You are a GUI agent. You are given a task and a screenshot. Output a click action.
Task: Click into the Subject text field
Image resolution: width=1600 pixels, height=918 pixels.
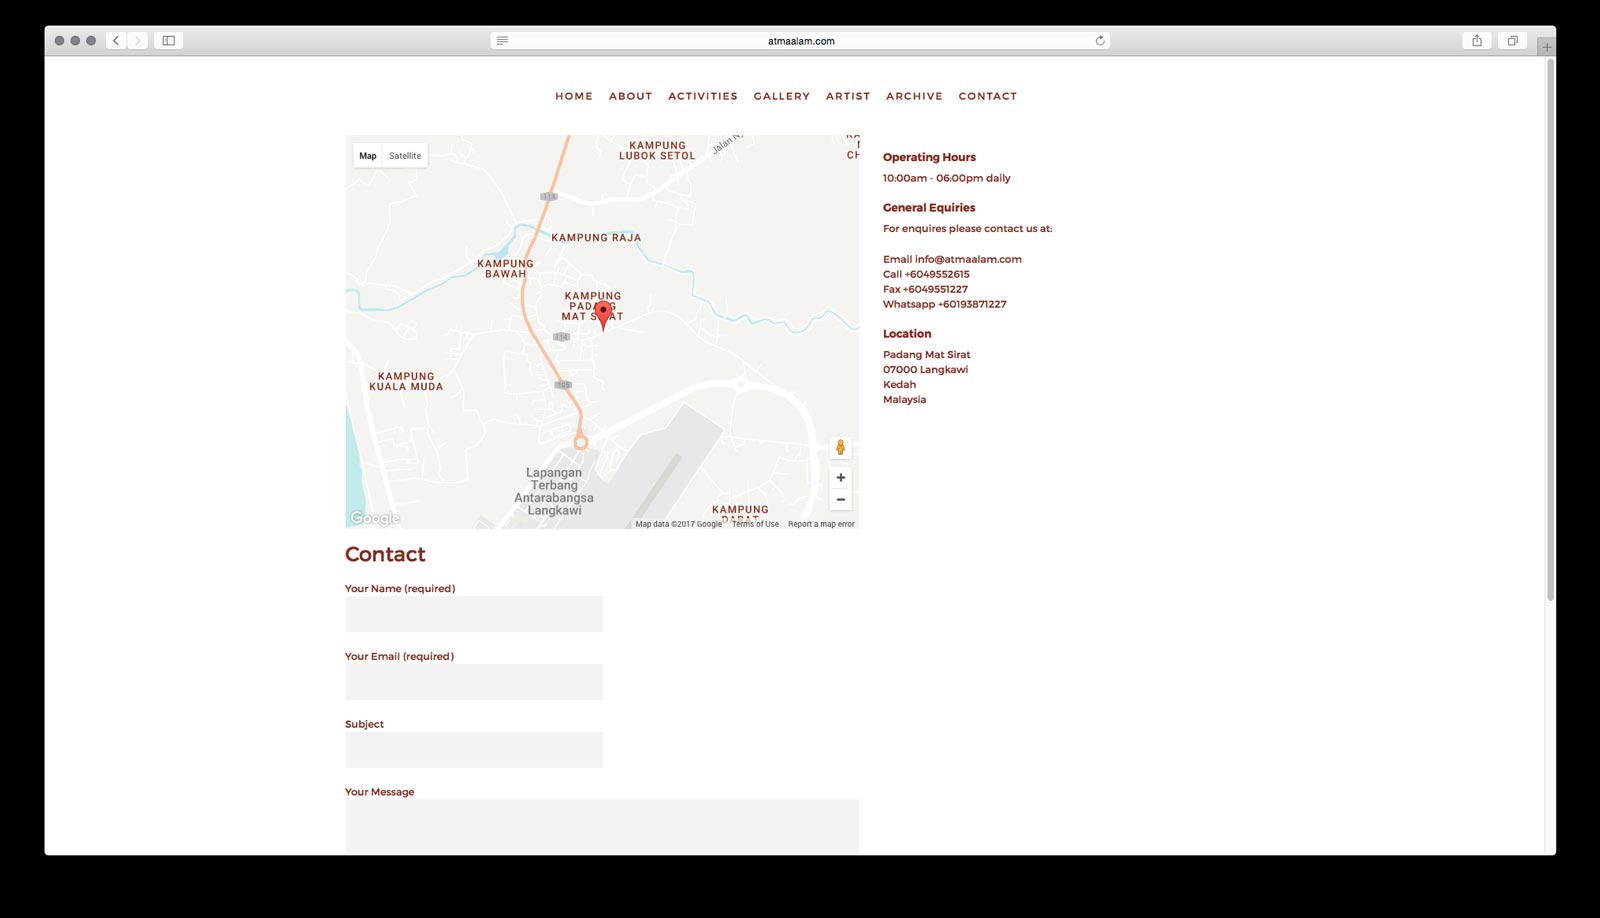tap(474, 750)
